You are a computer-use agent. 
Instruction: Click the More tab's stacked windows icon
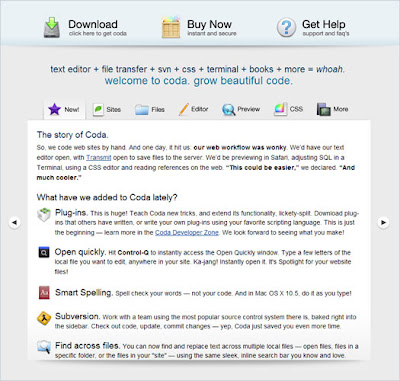(x=323, y=109)
